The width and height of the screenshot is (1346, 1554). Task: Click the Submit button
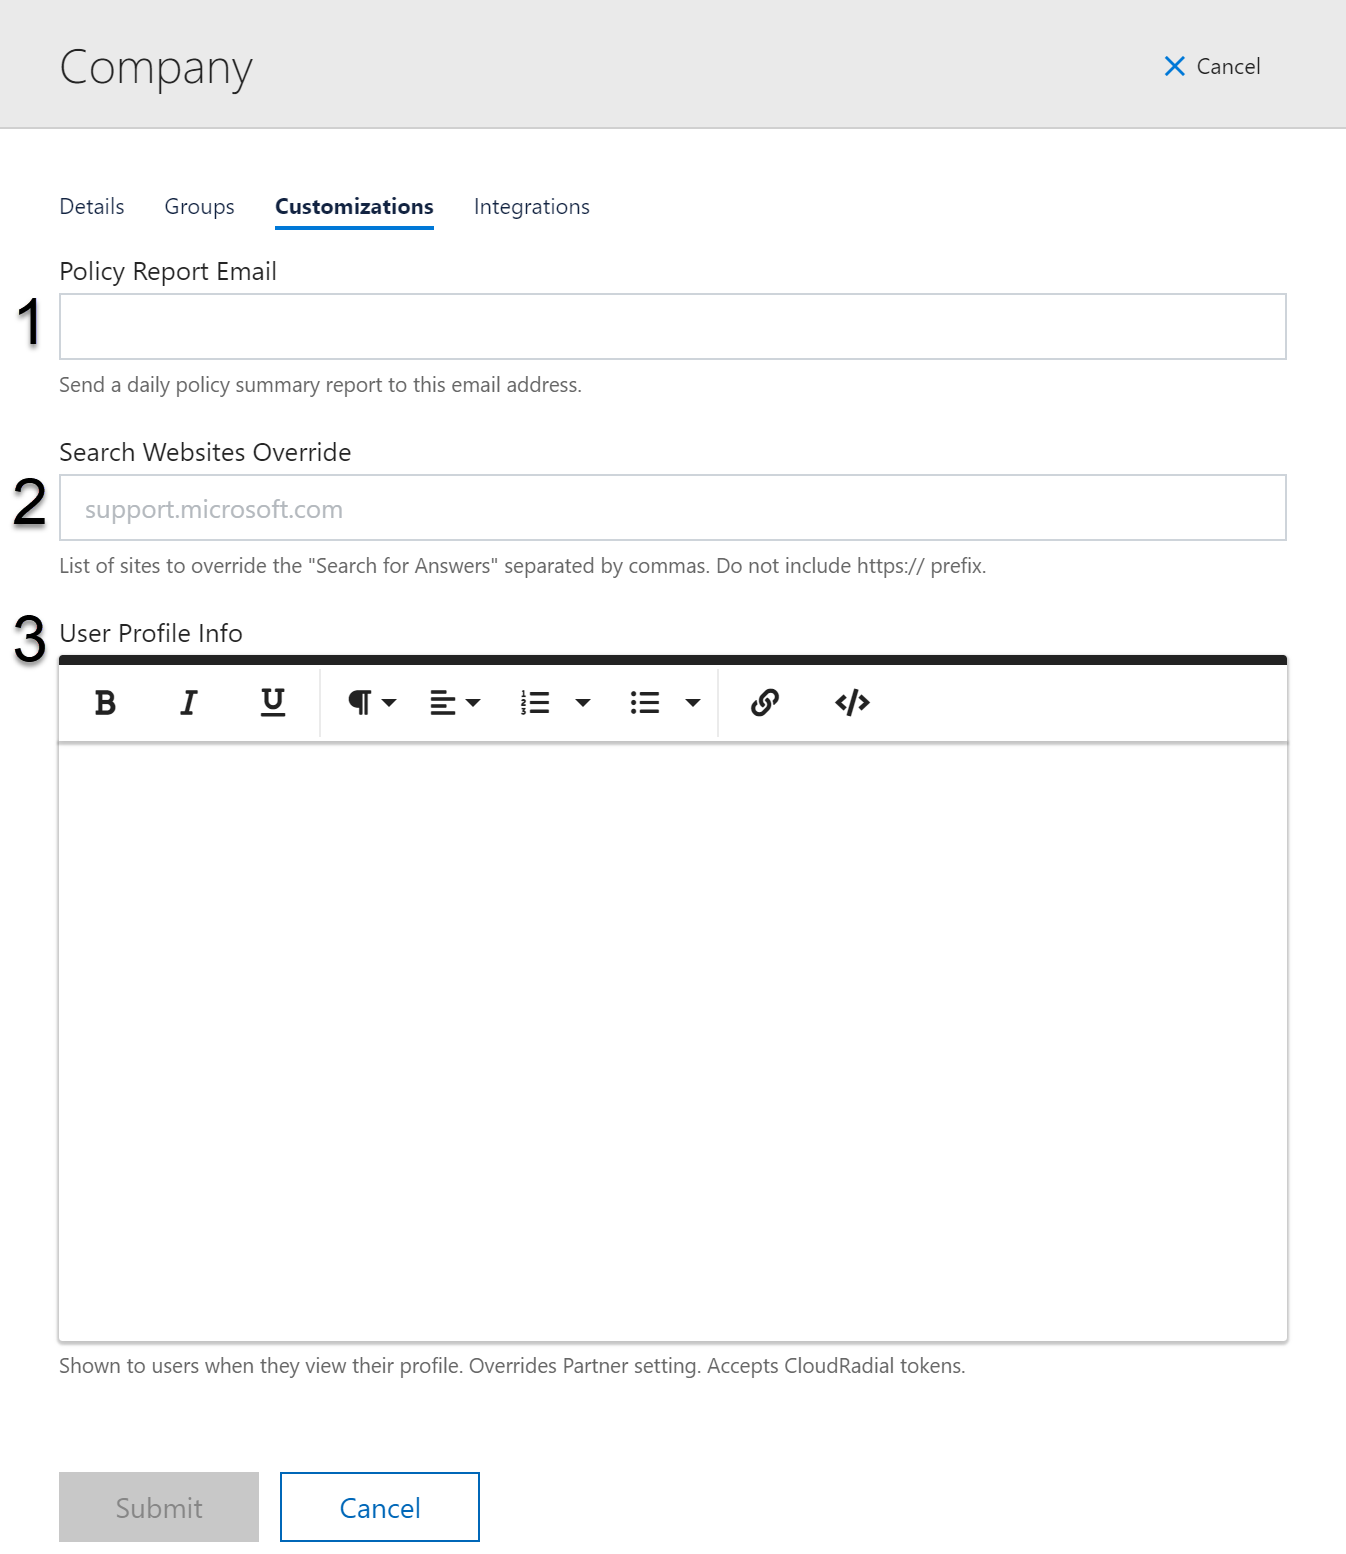coord(159,1507)
